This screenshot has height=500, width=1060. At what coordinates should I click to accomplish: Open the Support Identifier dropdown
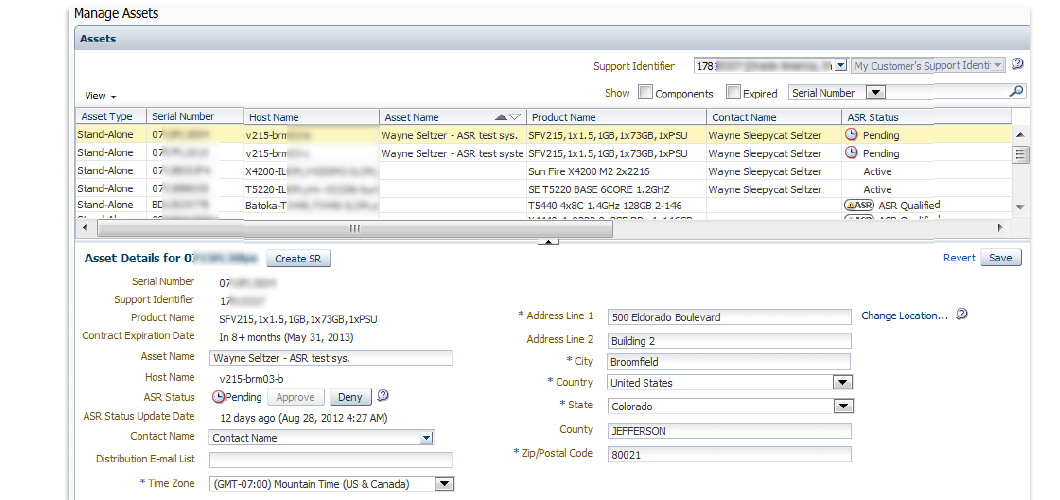tap(840, 65)
